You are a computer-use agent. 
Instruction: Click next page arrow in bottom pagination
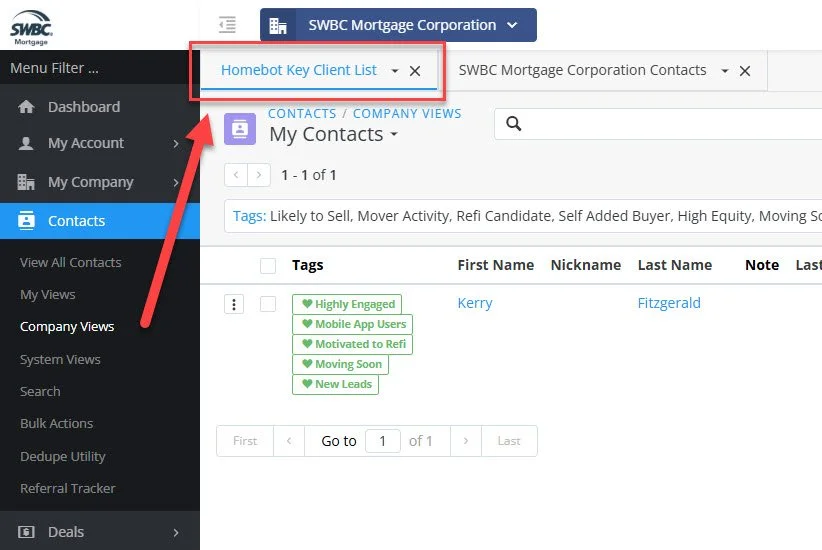coord(466,441)
